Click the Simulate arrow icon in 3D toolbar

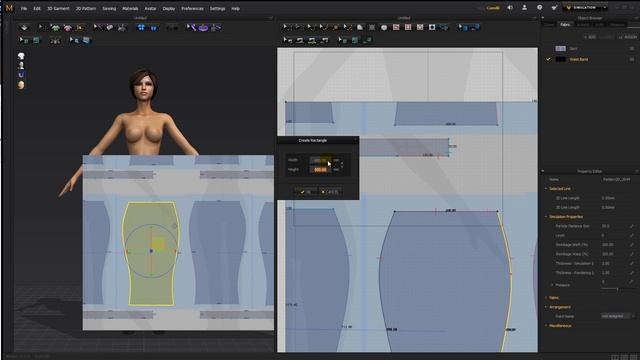tap(24, 27)
